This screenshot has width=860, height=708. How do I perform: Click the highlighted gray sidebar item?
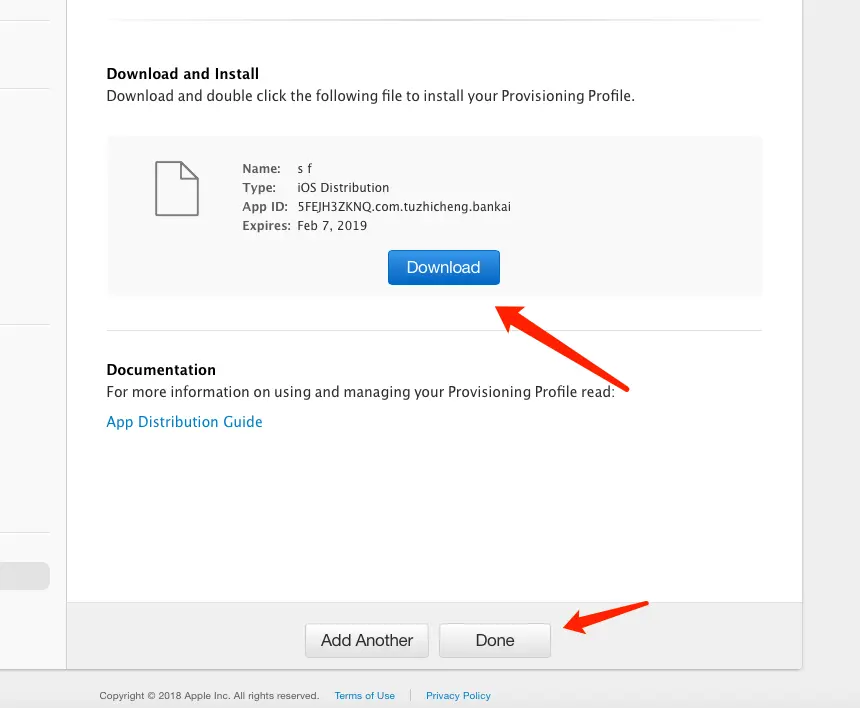pyautogui.click(x=25, y=576)
